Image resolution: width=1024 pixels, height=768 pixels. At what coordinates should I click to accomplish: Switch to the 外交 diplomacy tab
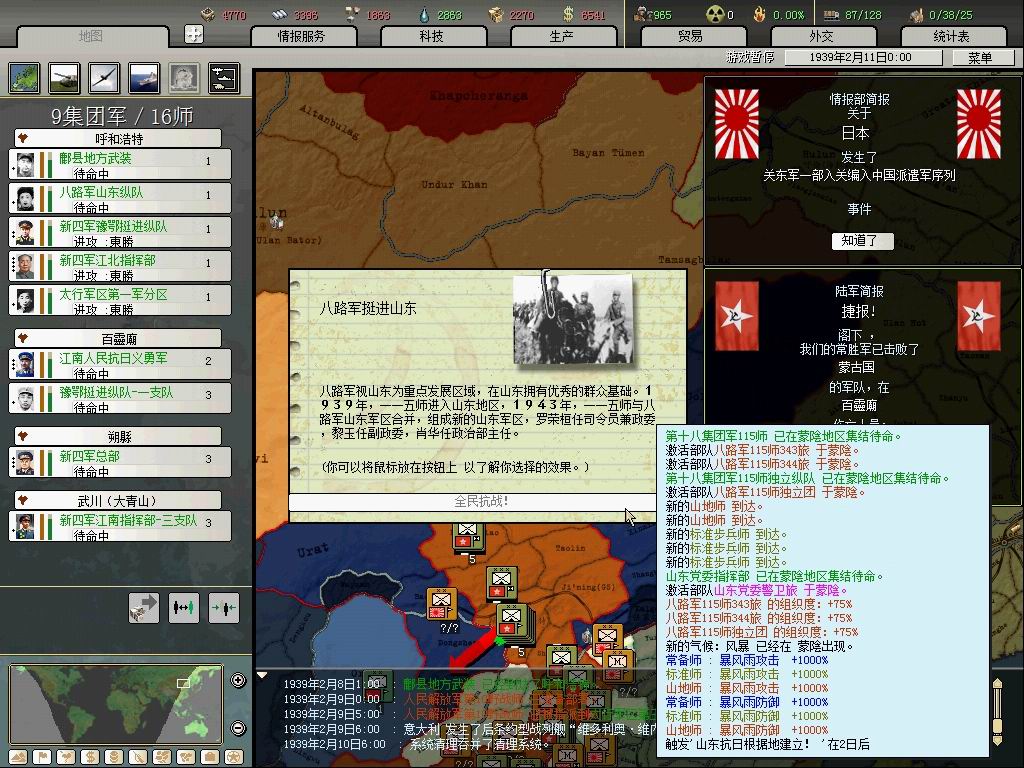[820, 36]
